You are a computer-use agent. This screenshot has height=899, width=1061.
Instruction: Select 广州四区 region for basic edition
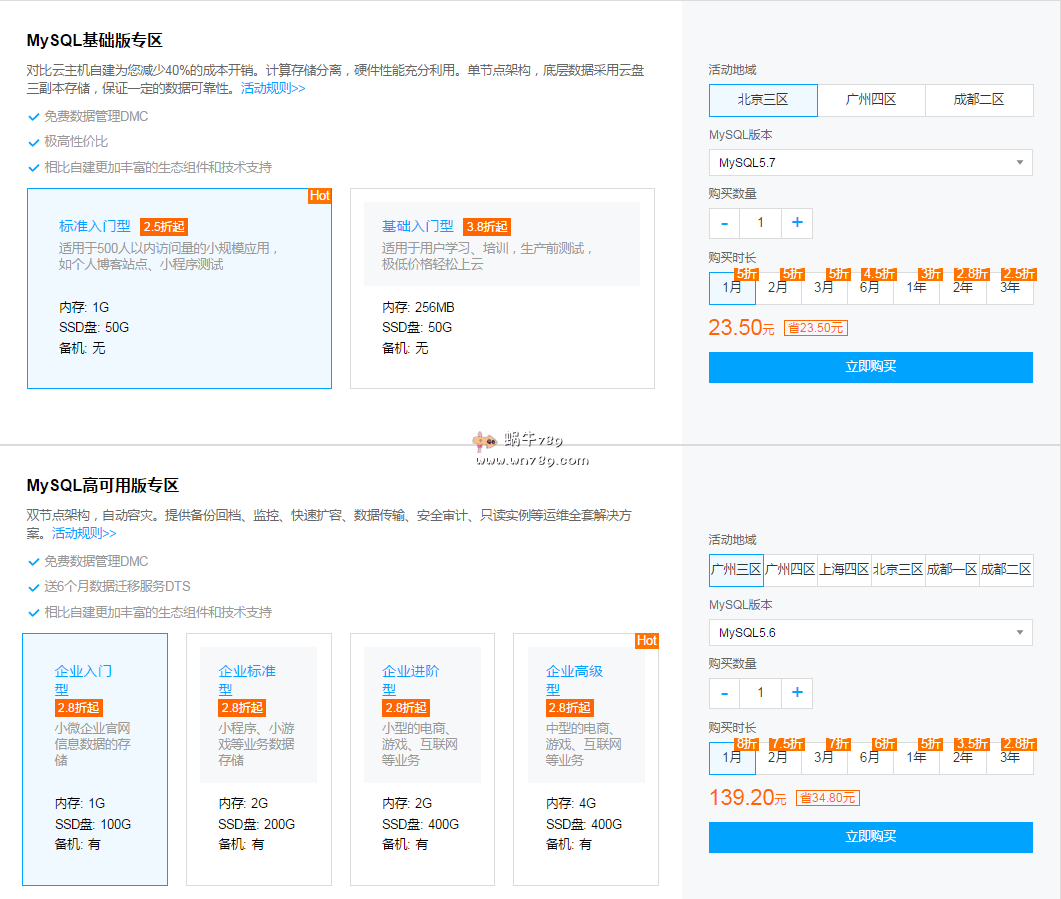point(871,100)
